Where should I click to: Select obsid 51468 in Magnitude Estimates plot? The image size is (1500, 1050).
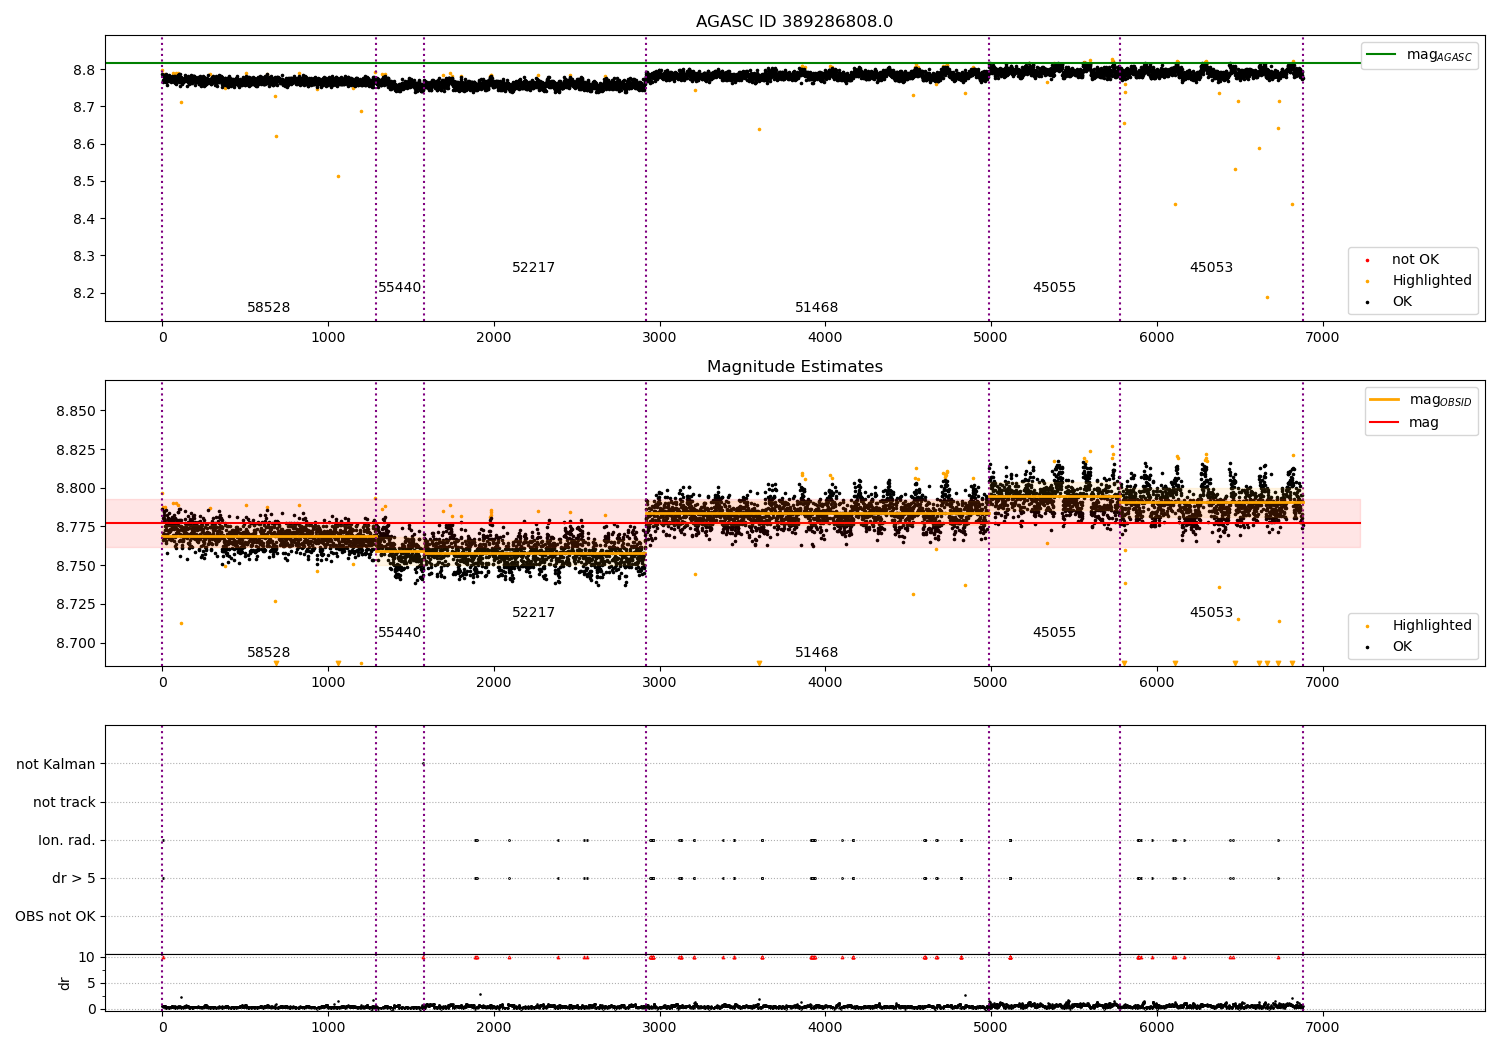[x=817, y=653]
